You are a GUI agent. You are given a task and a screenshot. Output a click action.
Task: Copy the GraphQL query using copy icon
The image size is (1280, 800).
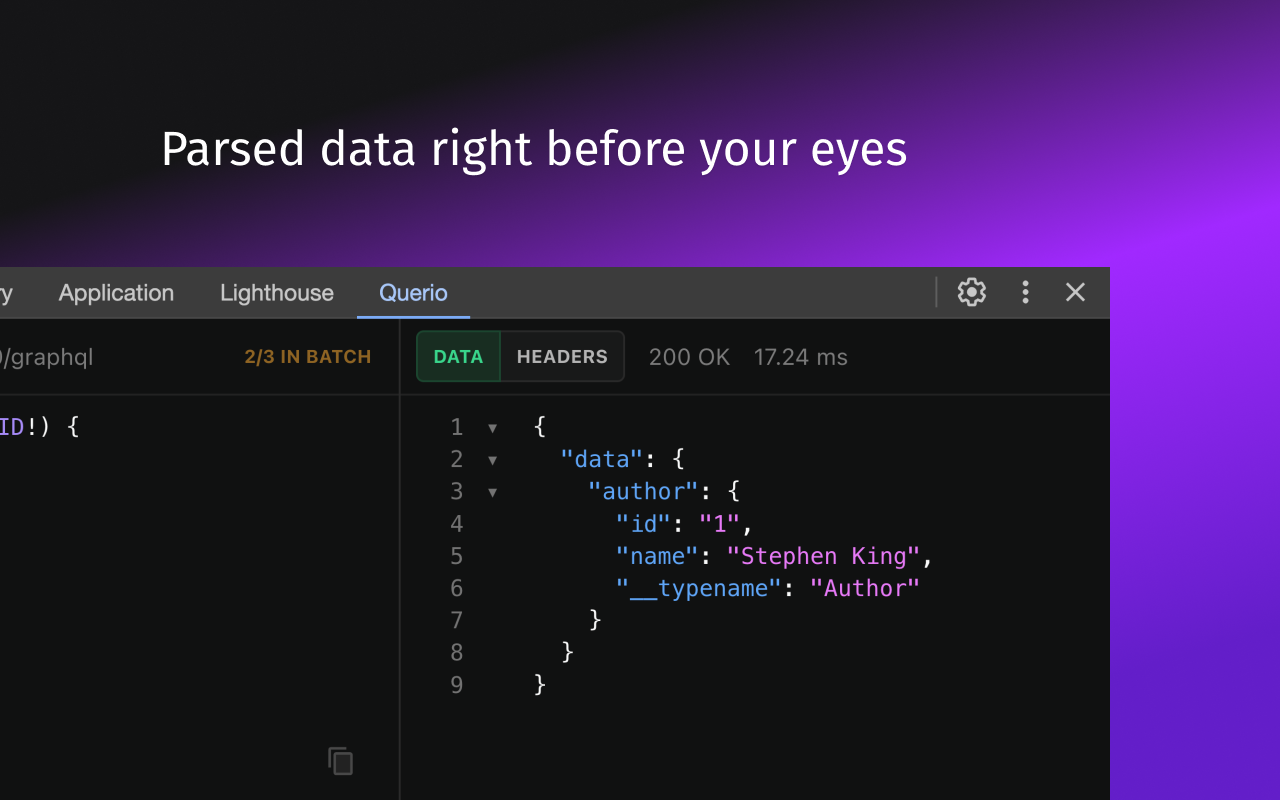point(340,761)
